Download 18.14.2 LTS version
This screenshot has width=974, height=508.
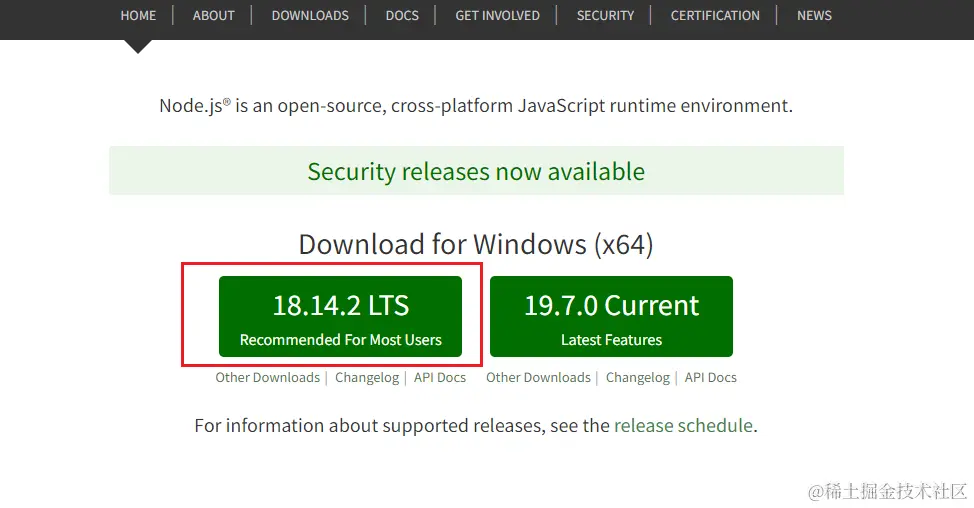click(x=340, y=317)
